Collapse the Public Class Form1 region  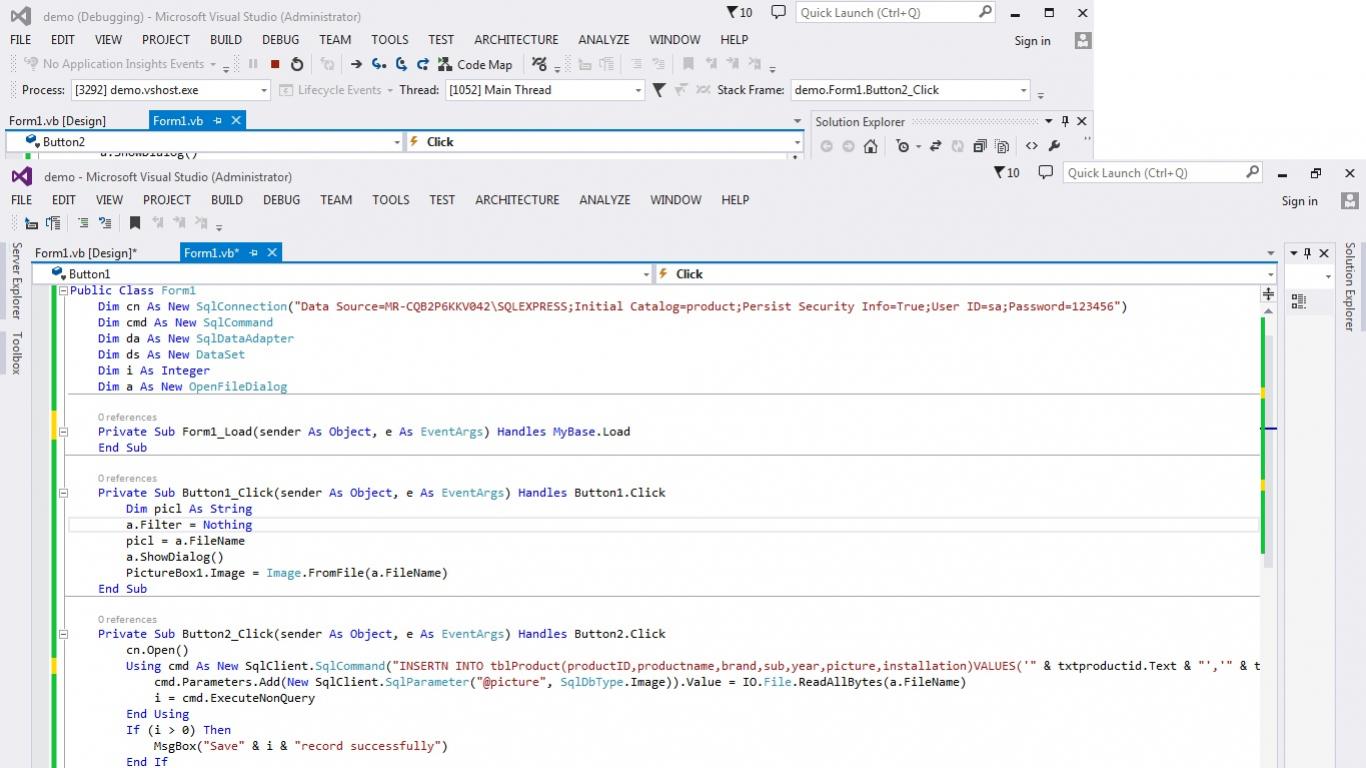(x=63, y=291)
